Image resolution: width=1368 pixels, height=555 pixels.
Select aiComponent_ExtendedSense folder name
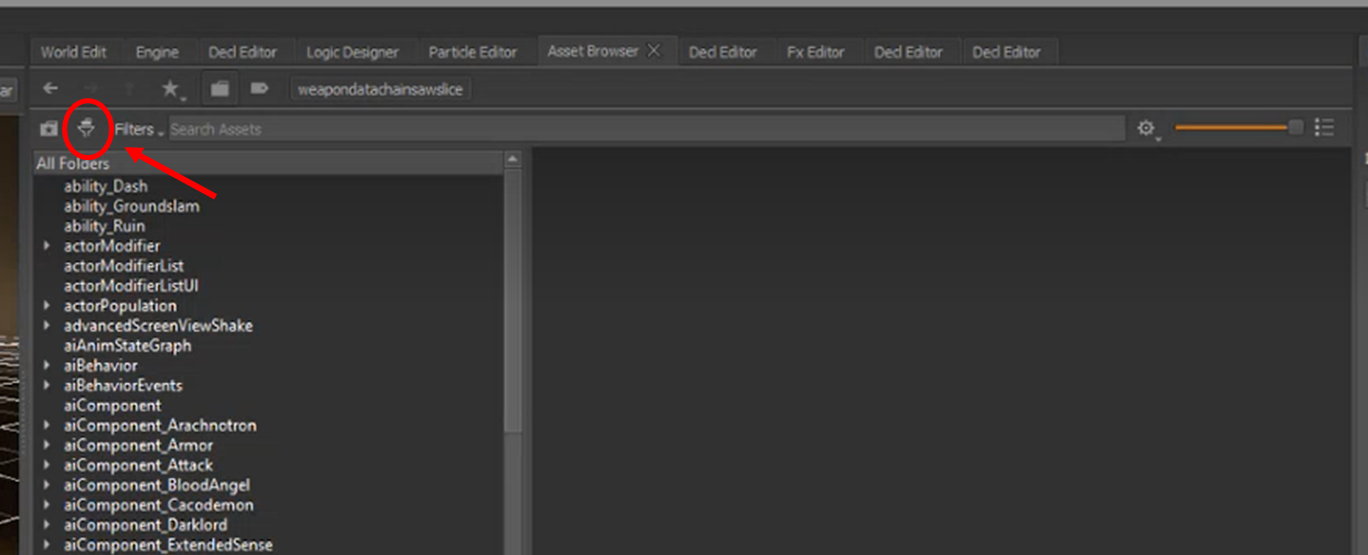pyautogui.click(x=168, y=546)
